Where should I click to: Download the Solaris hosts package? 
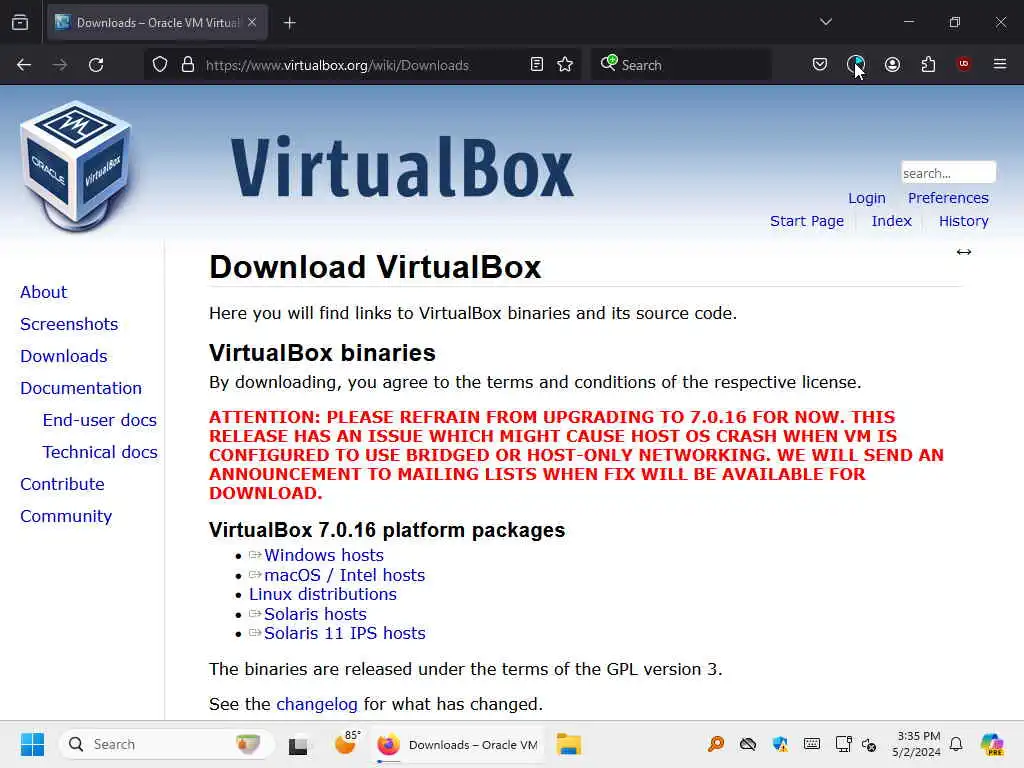tap(315, 614)
